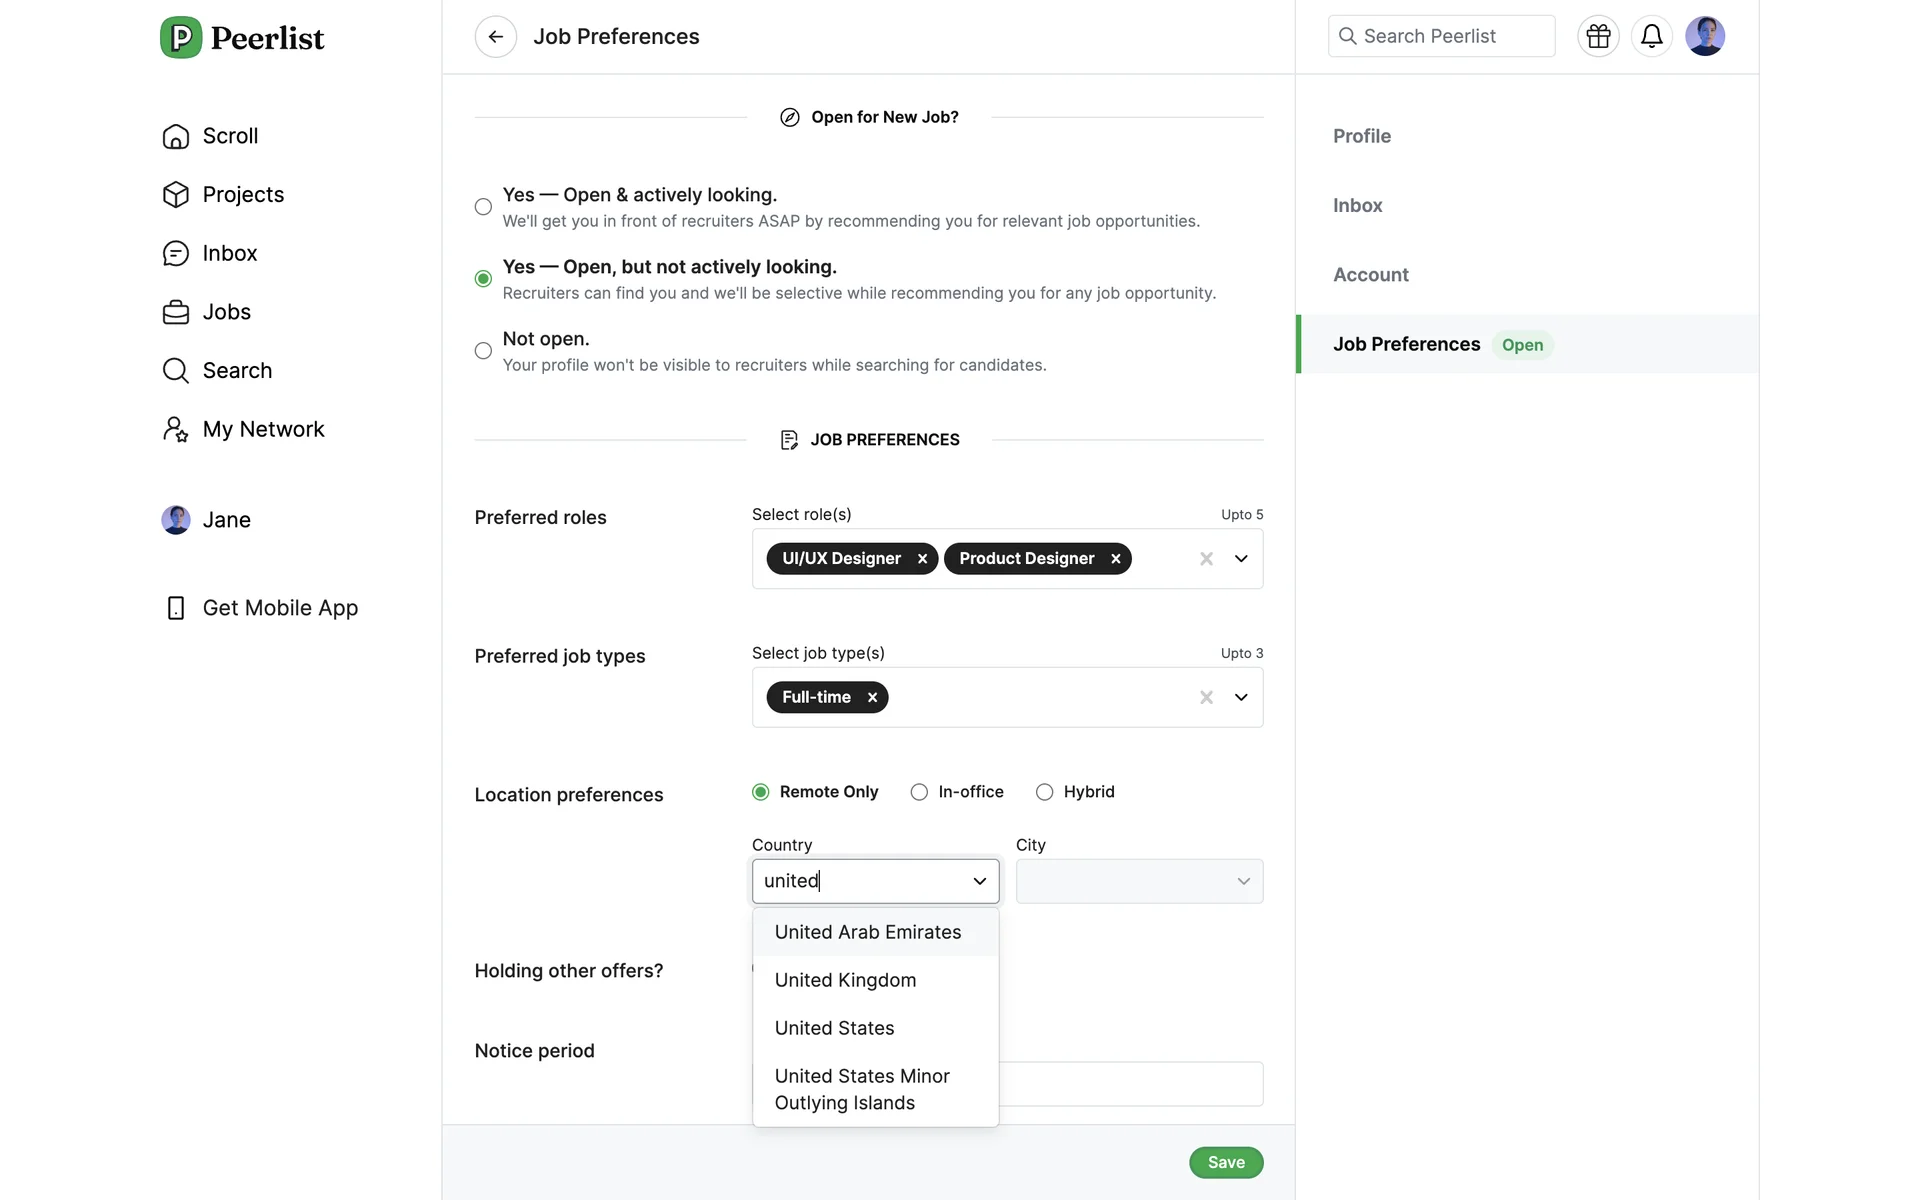Open the user avatar in the header
This screenshot has height=1200, width=1920.
click(x=1704, y=37)
